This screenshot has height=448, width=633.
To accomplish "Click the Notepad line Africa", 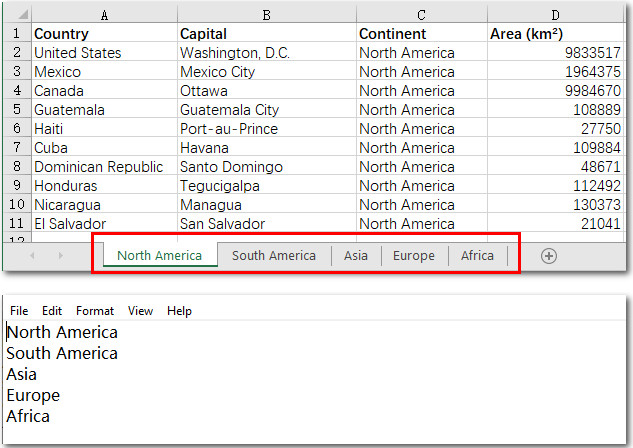I will (28, 416).
